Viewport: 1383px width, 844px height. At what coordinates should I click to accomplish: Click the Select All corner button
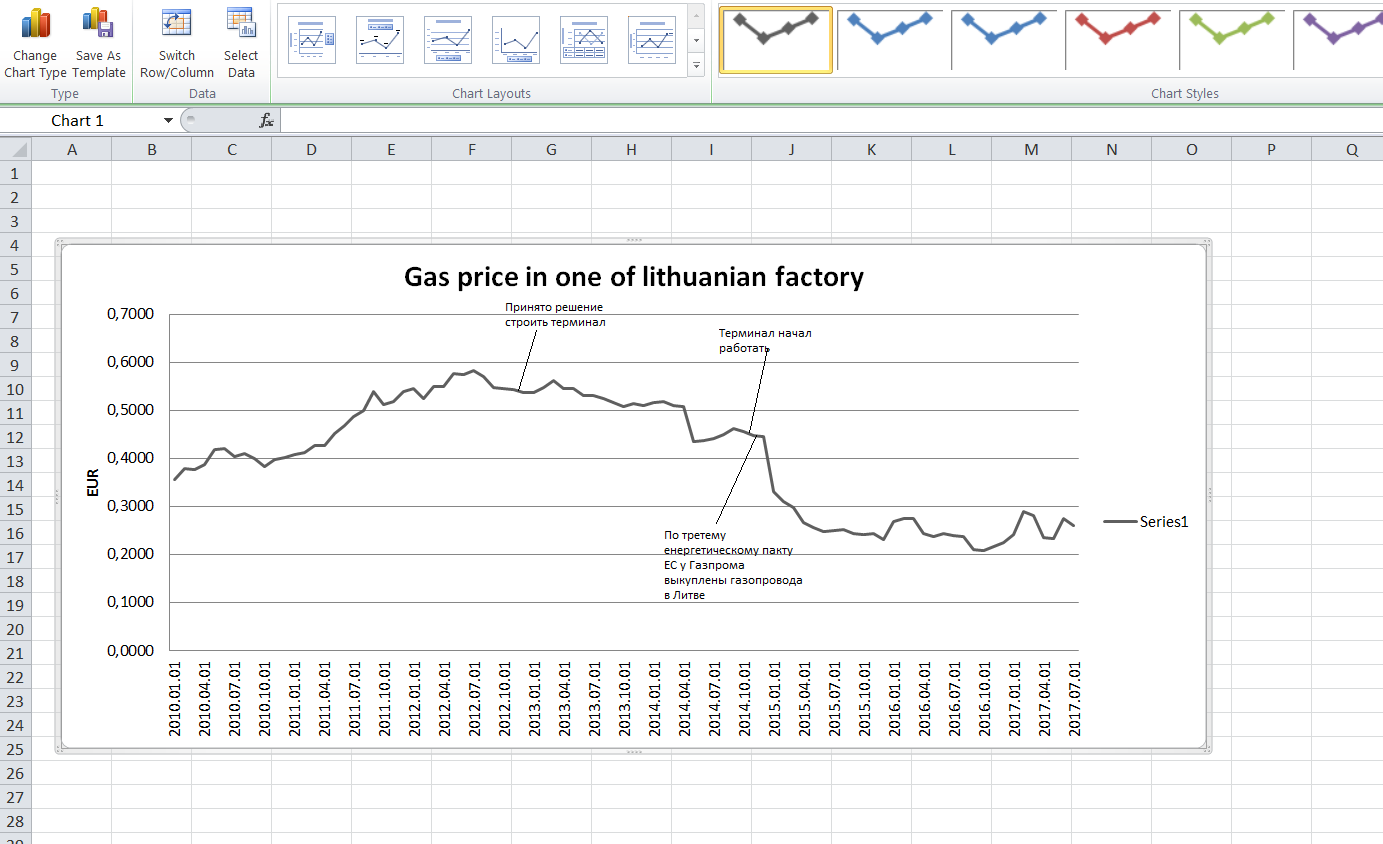coord(15,150)
